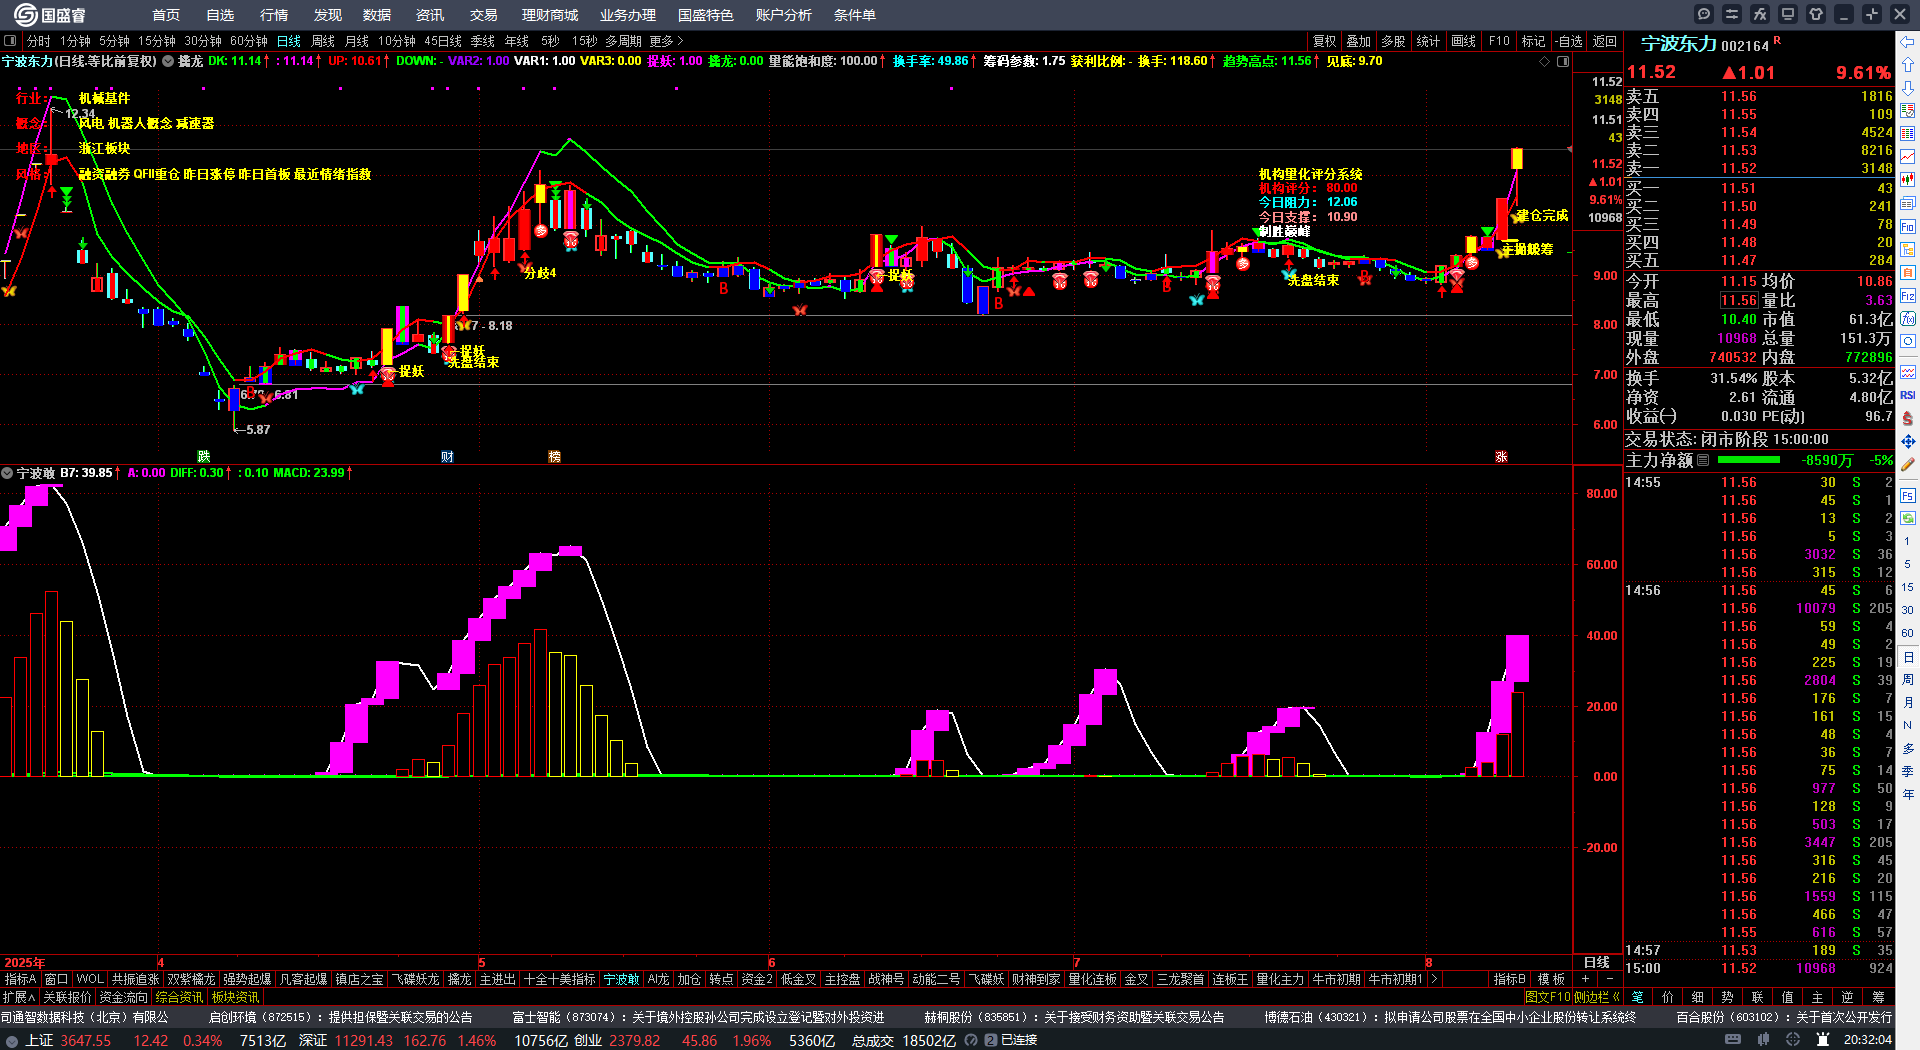The height and width of the screenshot is (1050, 1920).
Task: Click the RSI indicator icon in sidebar
Action: click(x=1908, y=395)
